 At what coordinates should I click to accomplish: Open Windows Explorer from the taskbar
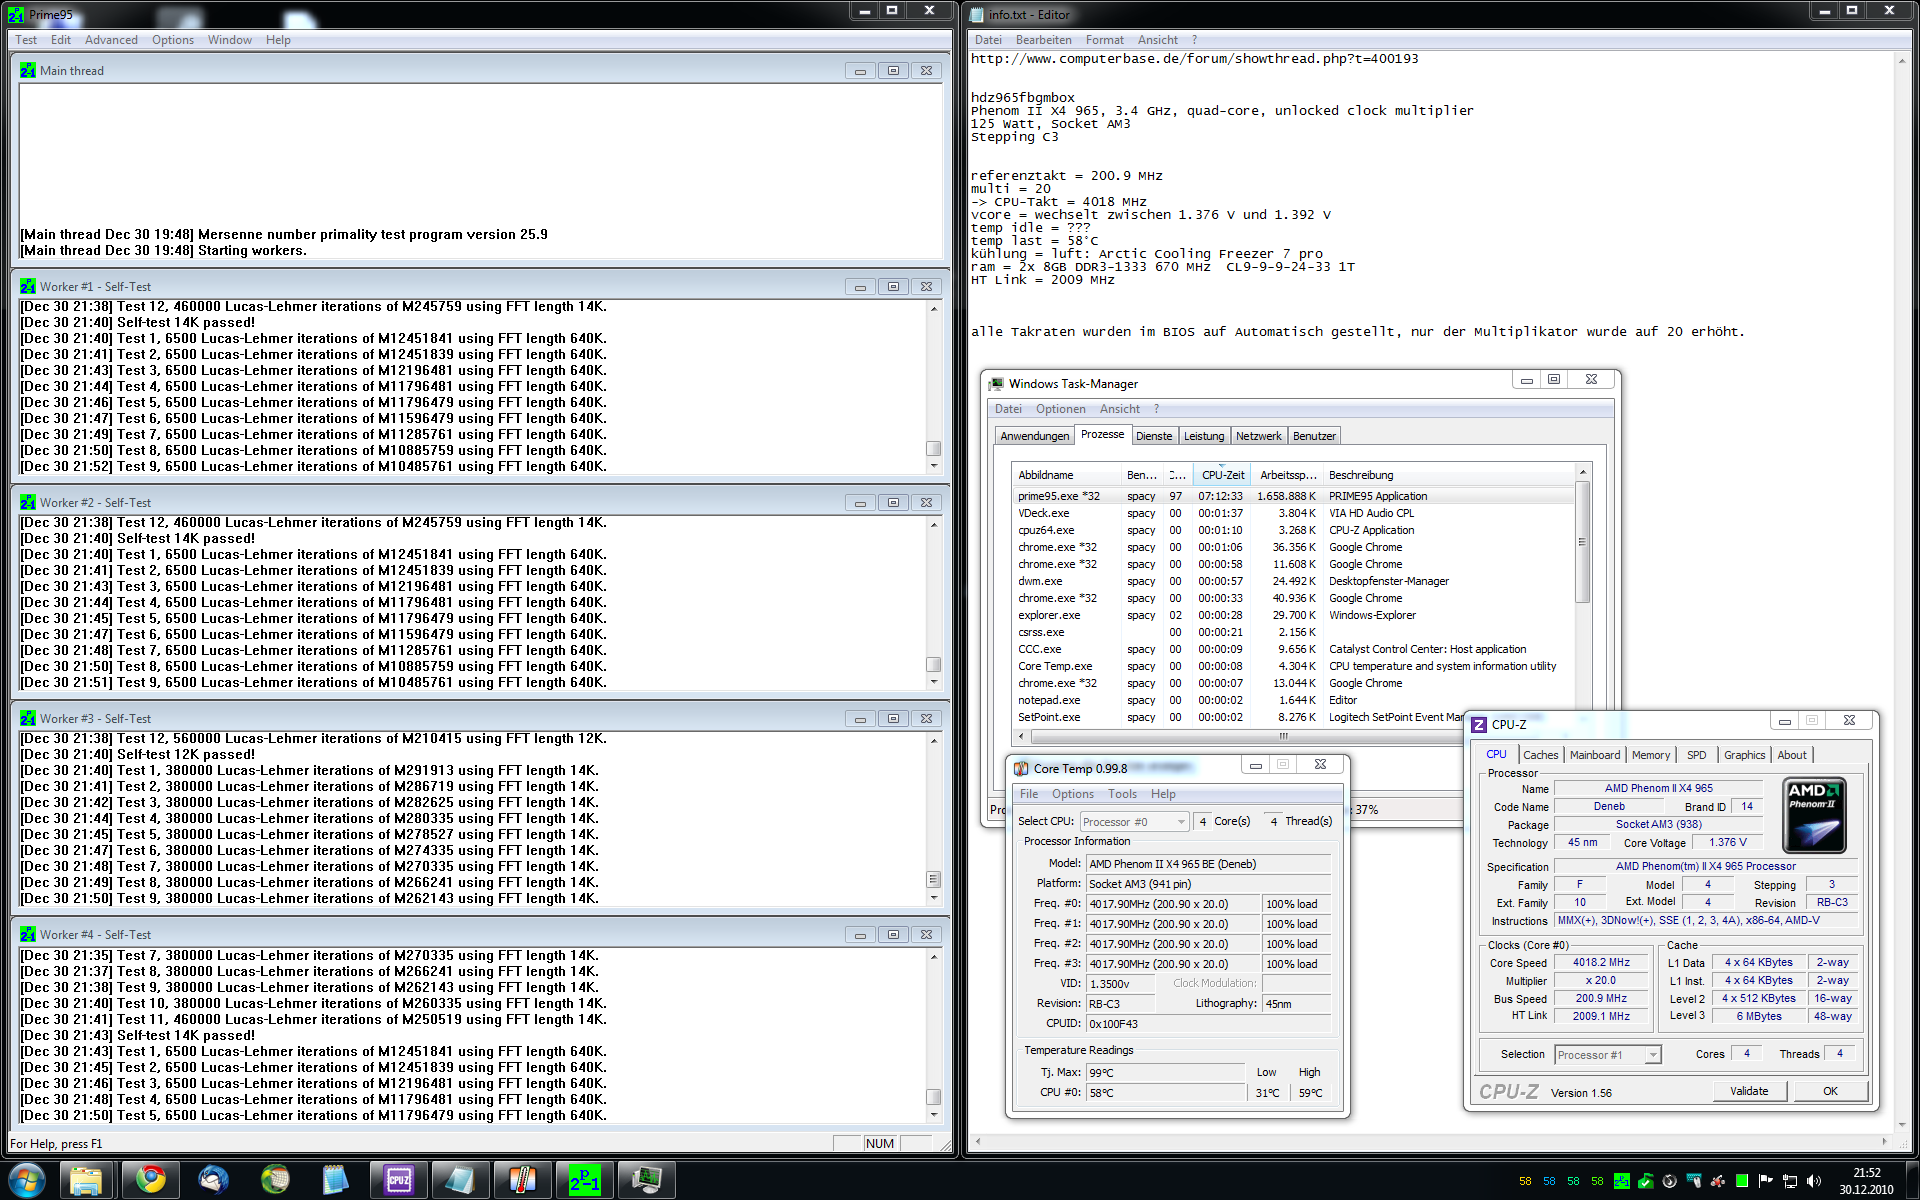pos(87,1180)
